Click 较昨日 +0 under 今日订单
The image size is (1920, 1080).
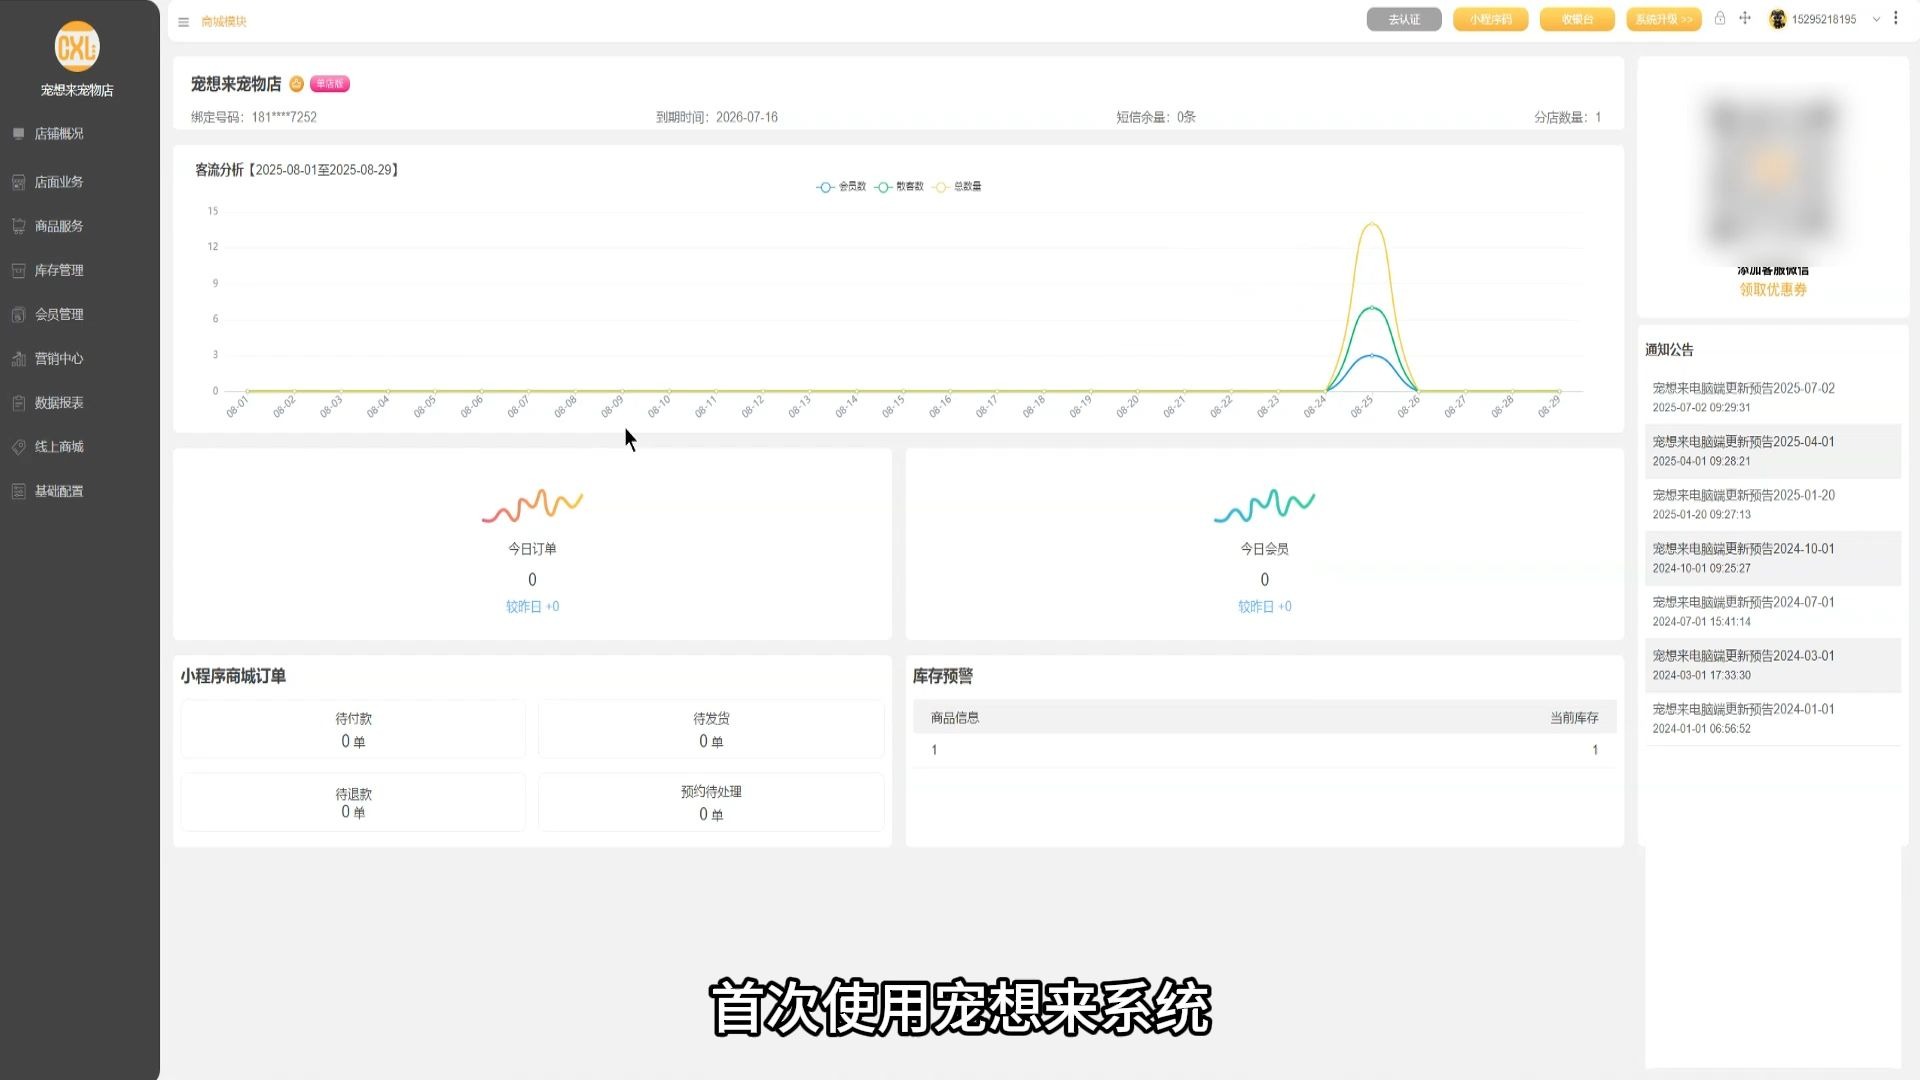532,607
